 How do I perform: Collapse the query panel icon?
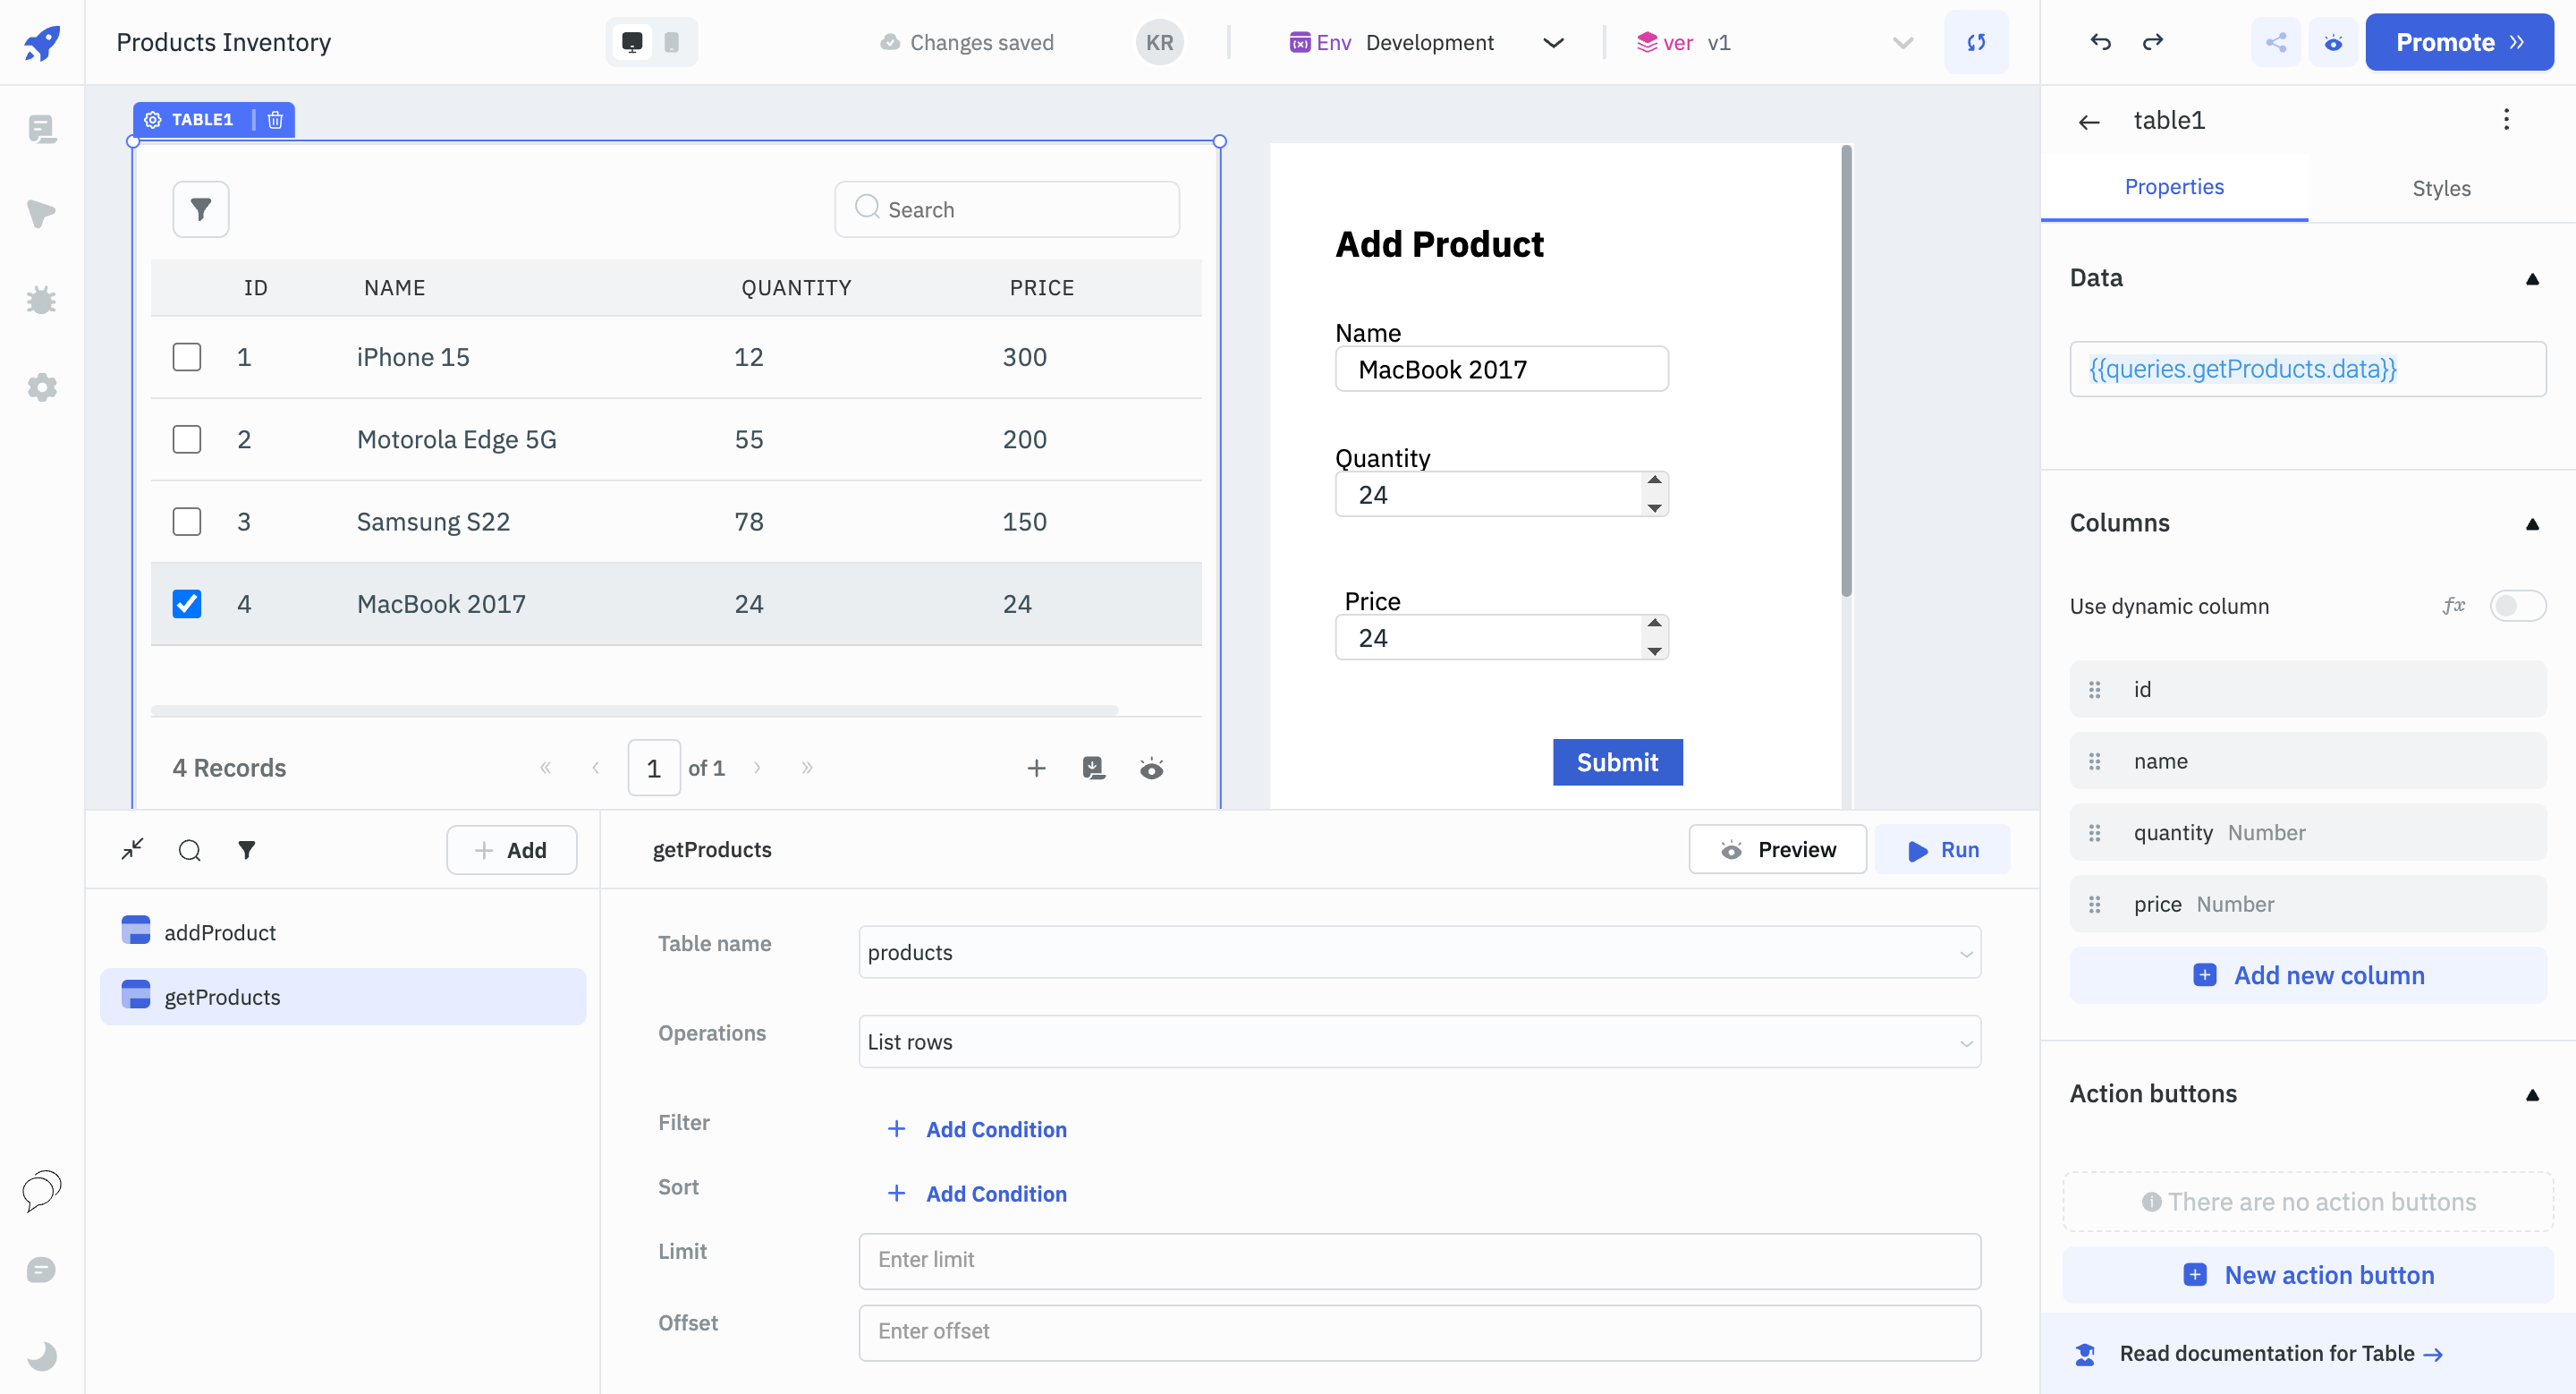tap(132, 849)
